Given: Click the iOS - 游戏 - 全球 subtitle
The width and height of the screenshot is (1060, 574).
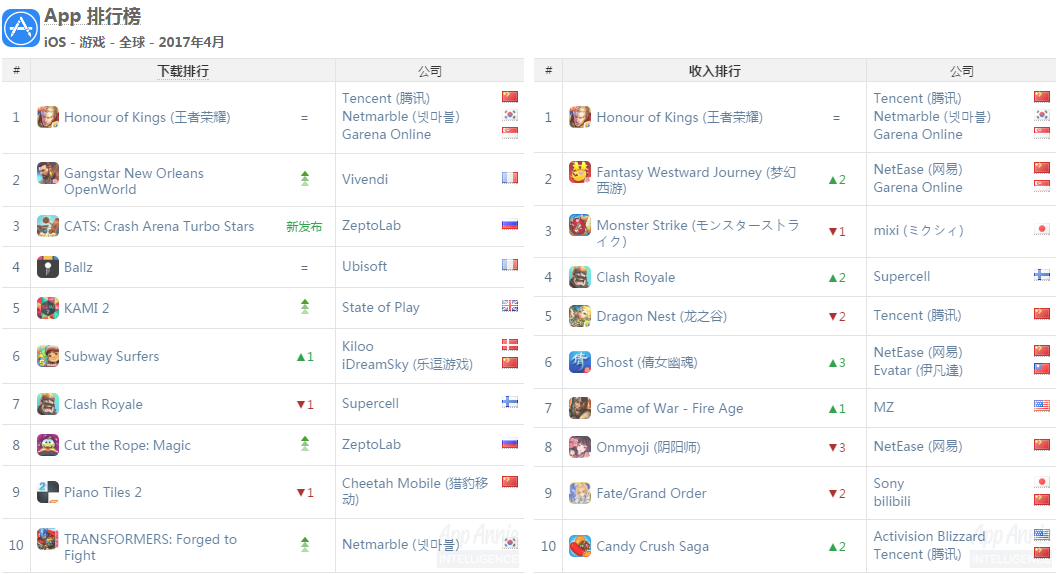Looking at the screenshot, I should pos(134,42).
